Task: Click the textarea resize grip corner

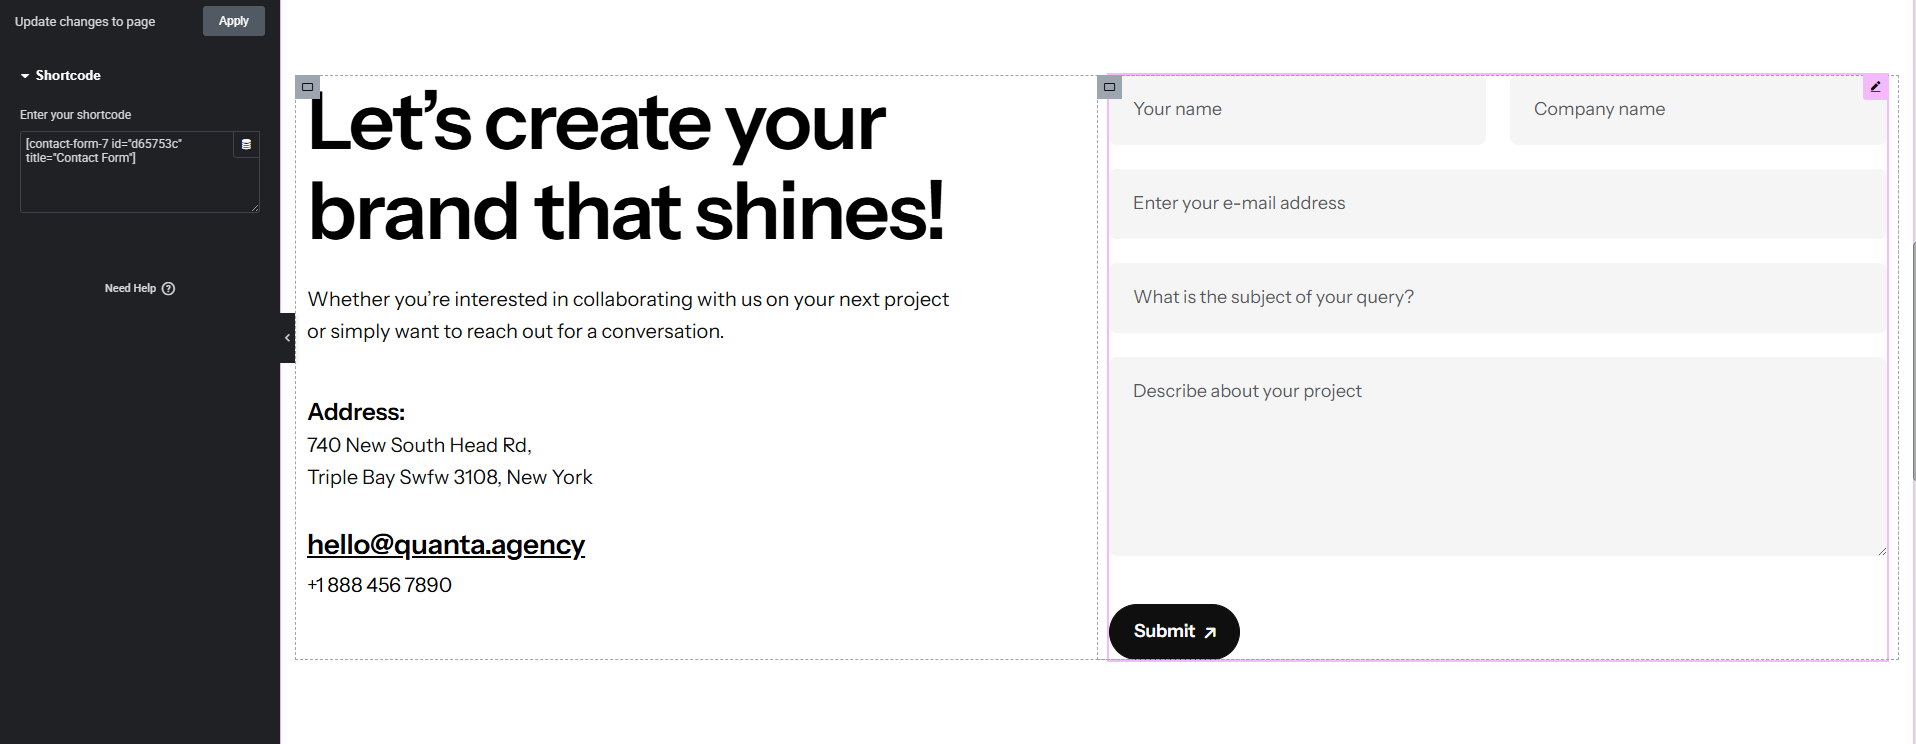Action: [1881, 550]
